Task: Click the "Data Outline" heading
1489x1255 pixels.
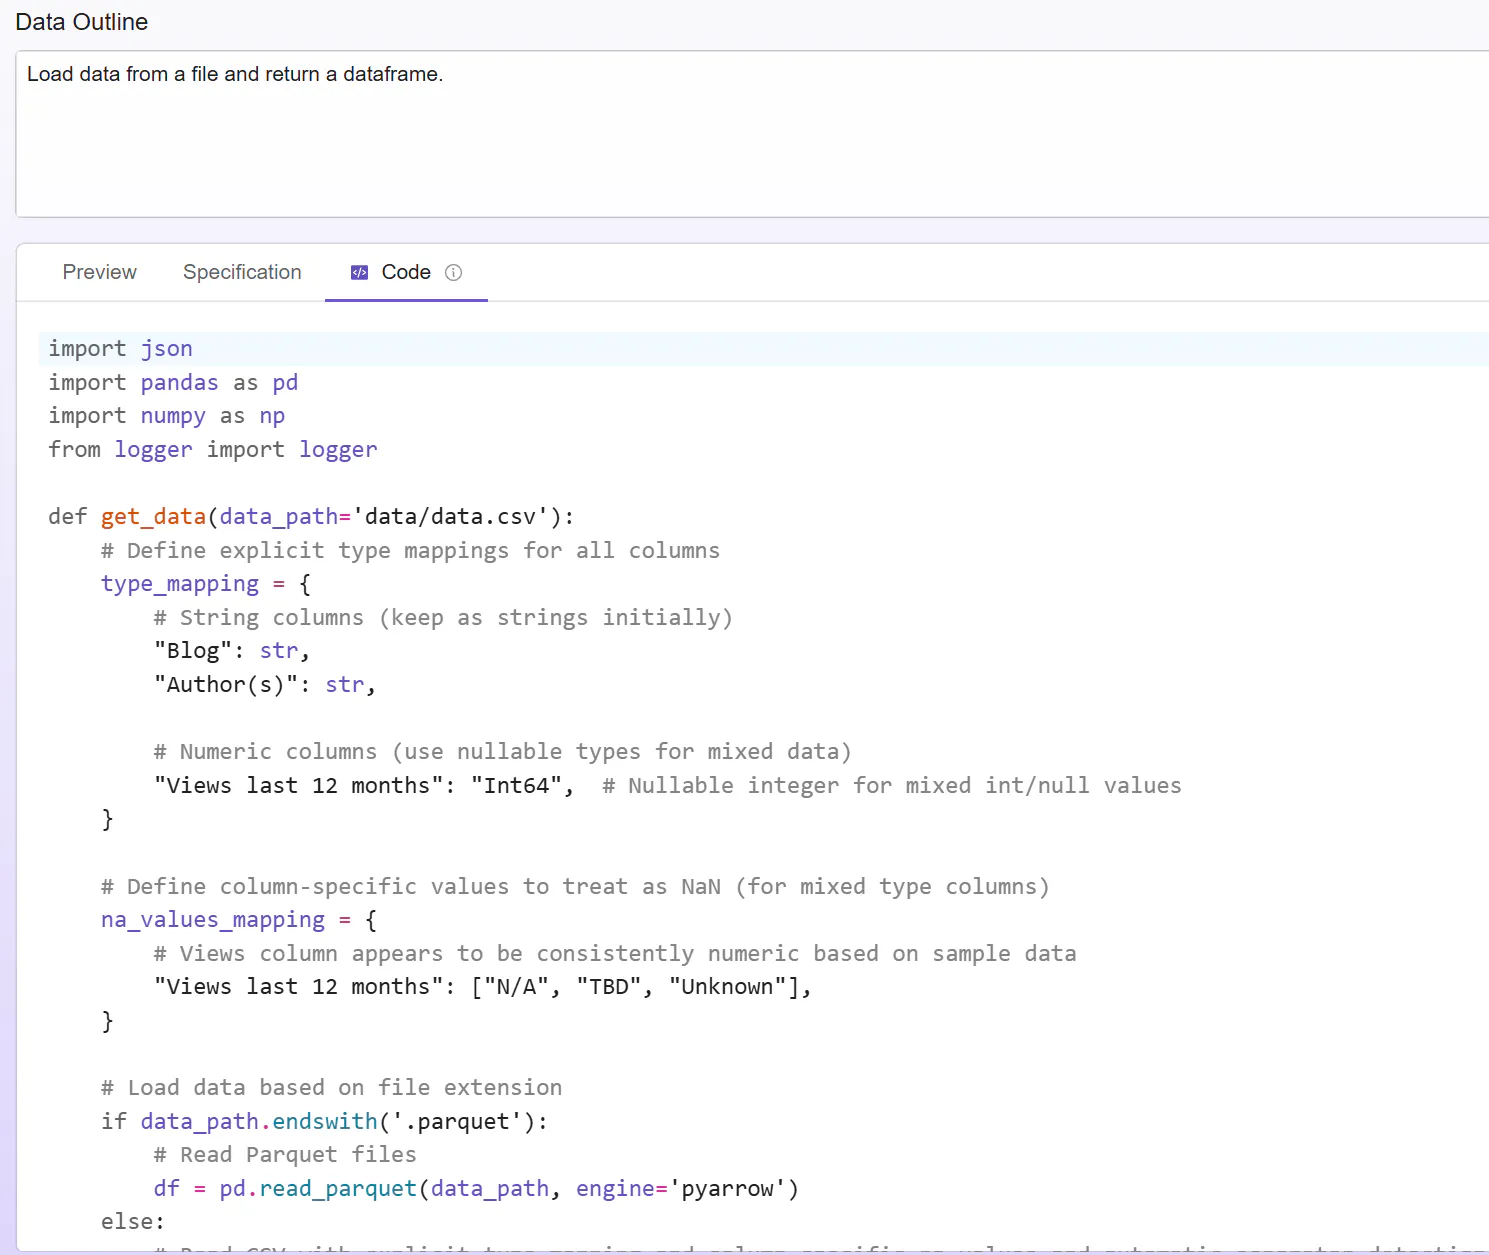Action: point(82,22)
